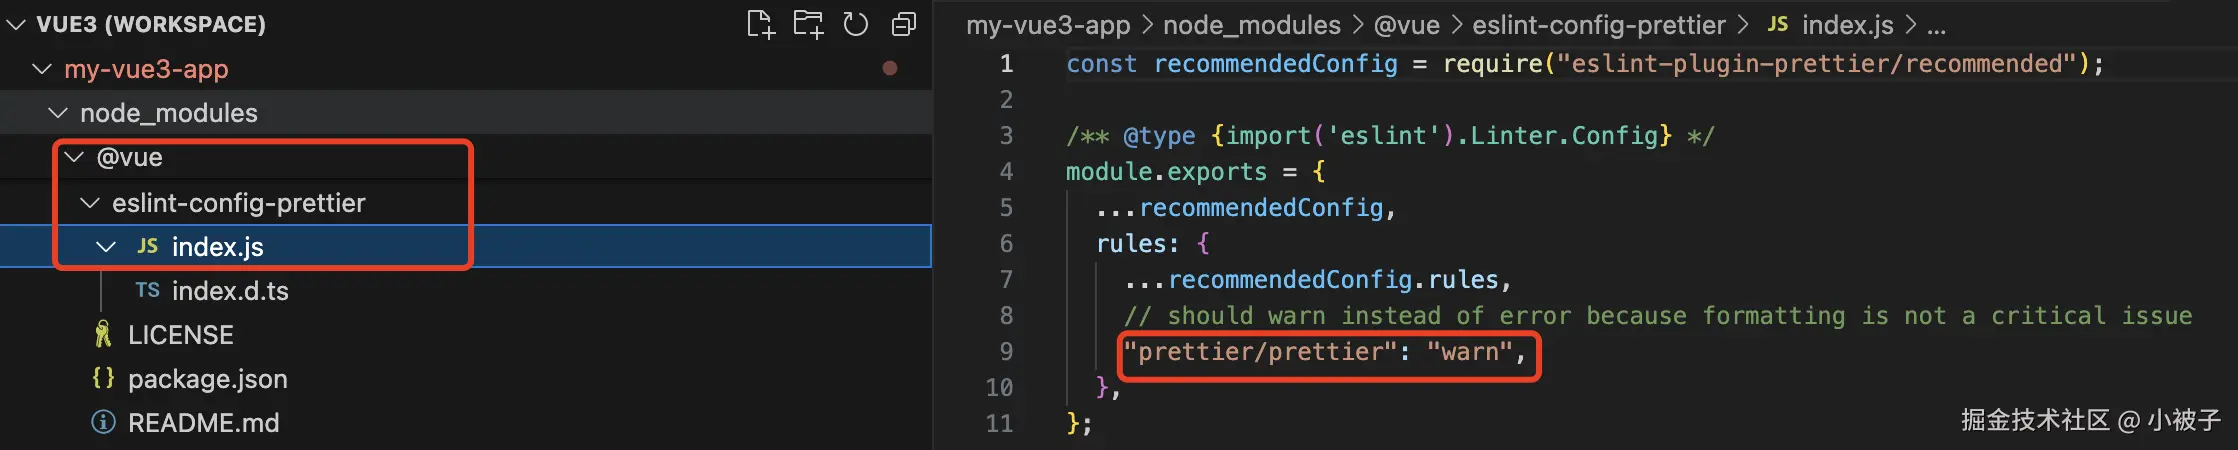Click node_modules in the breadcrumb path
This screenshot has height=450, width=2238.
tap(1251, 25)
